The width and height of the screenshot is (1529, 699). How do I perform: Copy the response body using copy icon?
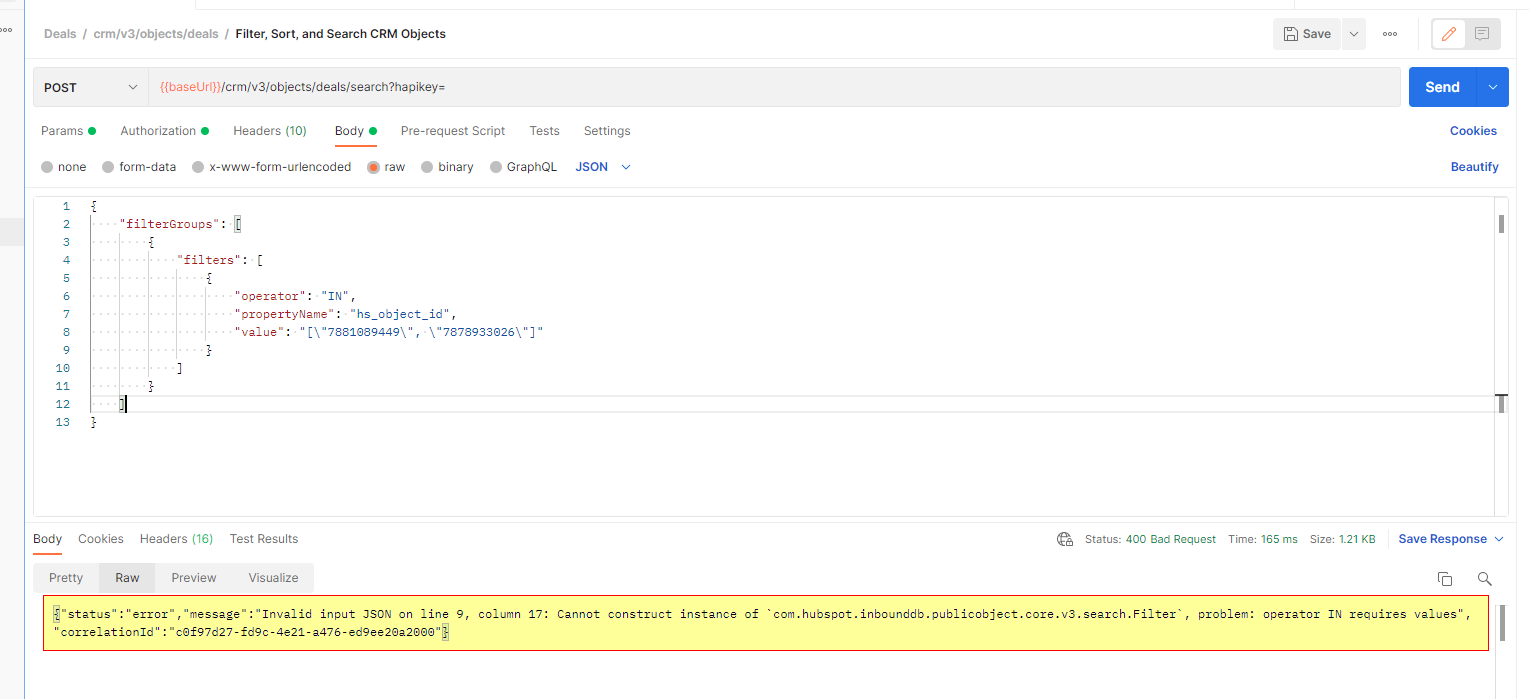(1444, 578)
